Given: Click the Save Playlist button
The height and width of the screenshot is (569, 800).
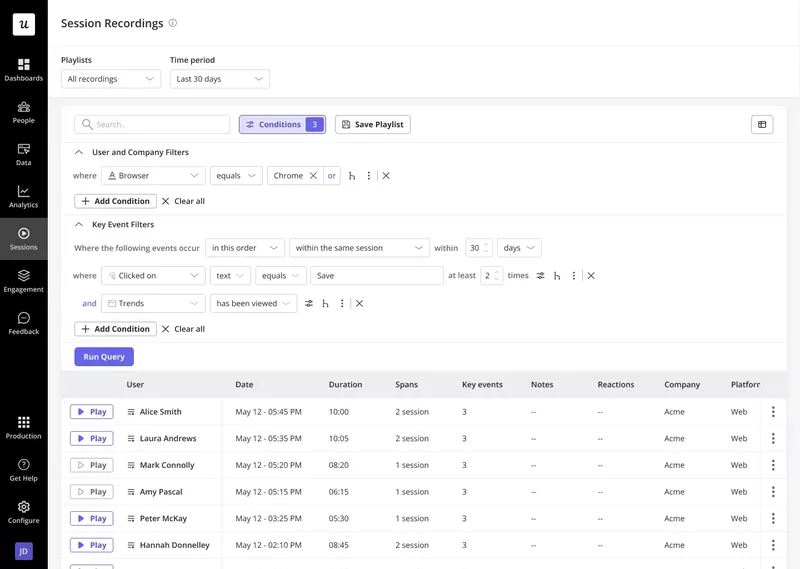Looking at the screenshot, I should [x=372, y=125].
